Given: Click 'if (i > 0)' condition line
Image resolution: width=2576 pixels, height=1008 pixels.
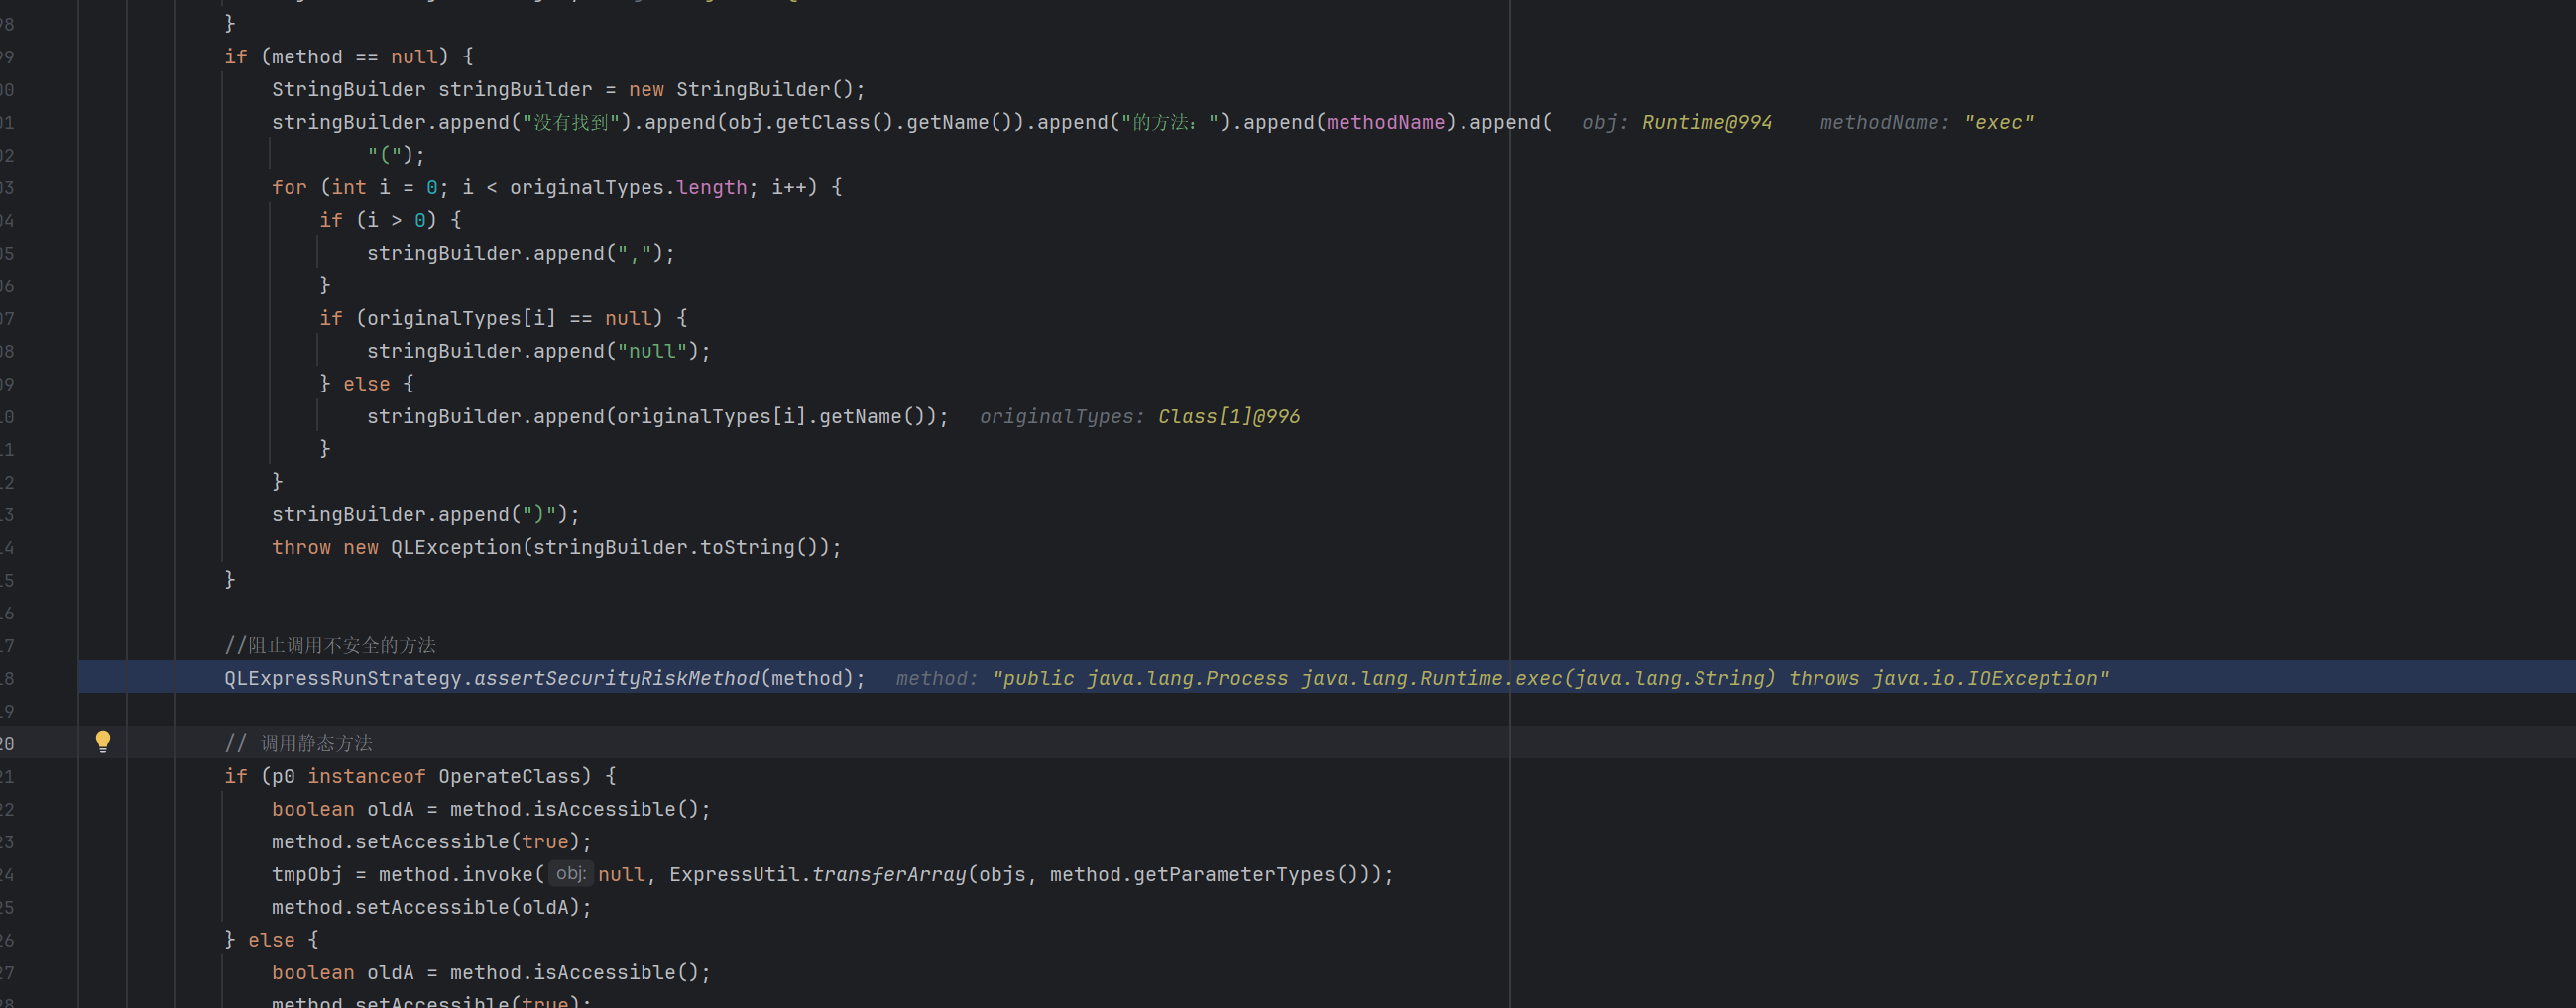Looking at the screenshot, I should [390, 220].
